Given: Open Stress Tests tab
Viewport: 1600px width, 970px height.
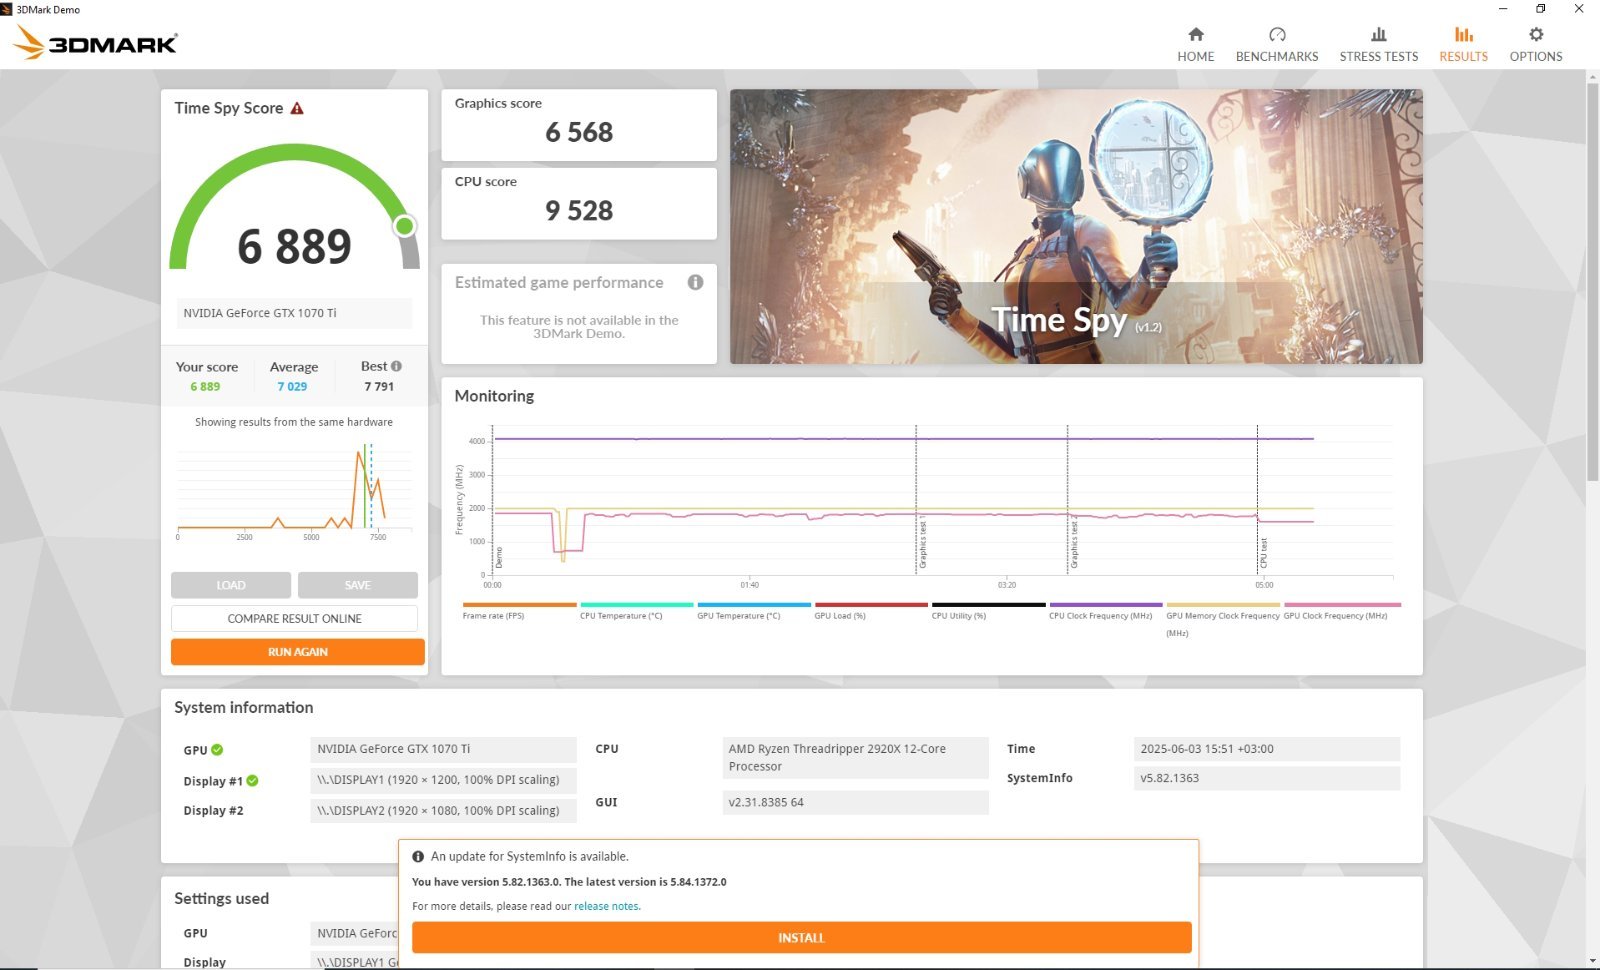Looking at the screenshot, I should pos(1378,45).
